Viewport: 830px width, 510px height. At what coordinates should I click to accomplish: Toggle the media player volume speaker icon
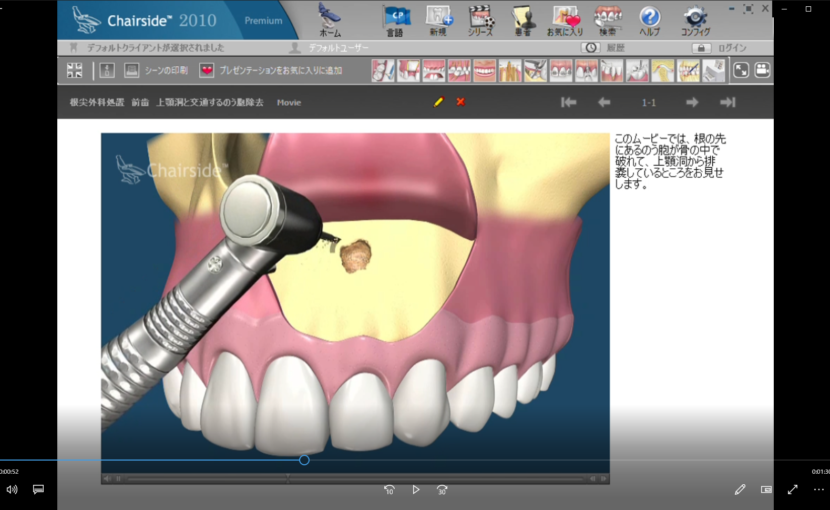(x=12, y=489)
